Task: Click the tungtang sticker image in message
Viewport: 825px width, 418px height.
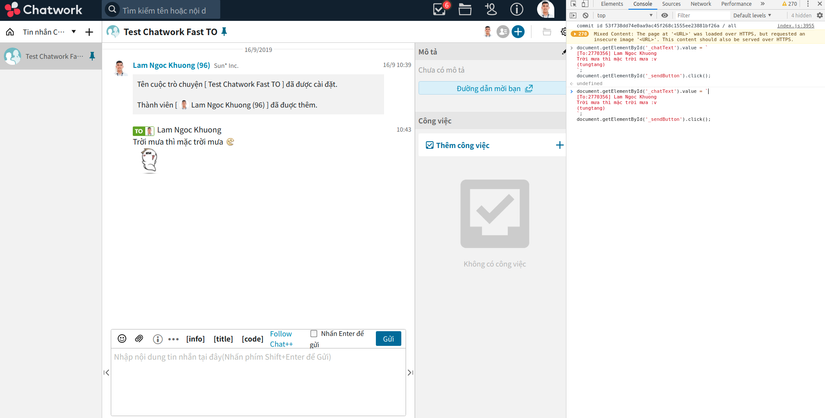Action: [149, 161]
